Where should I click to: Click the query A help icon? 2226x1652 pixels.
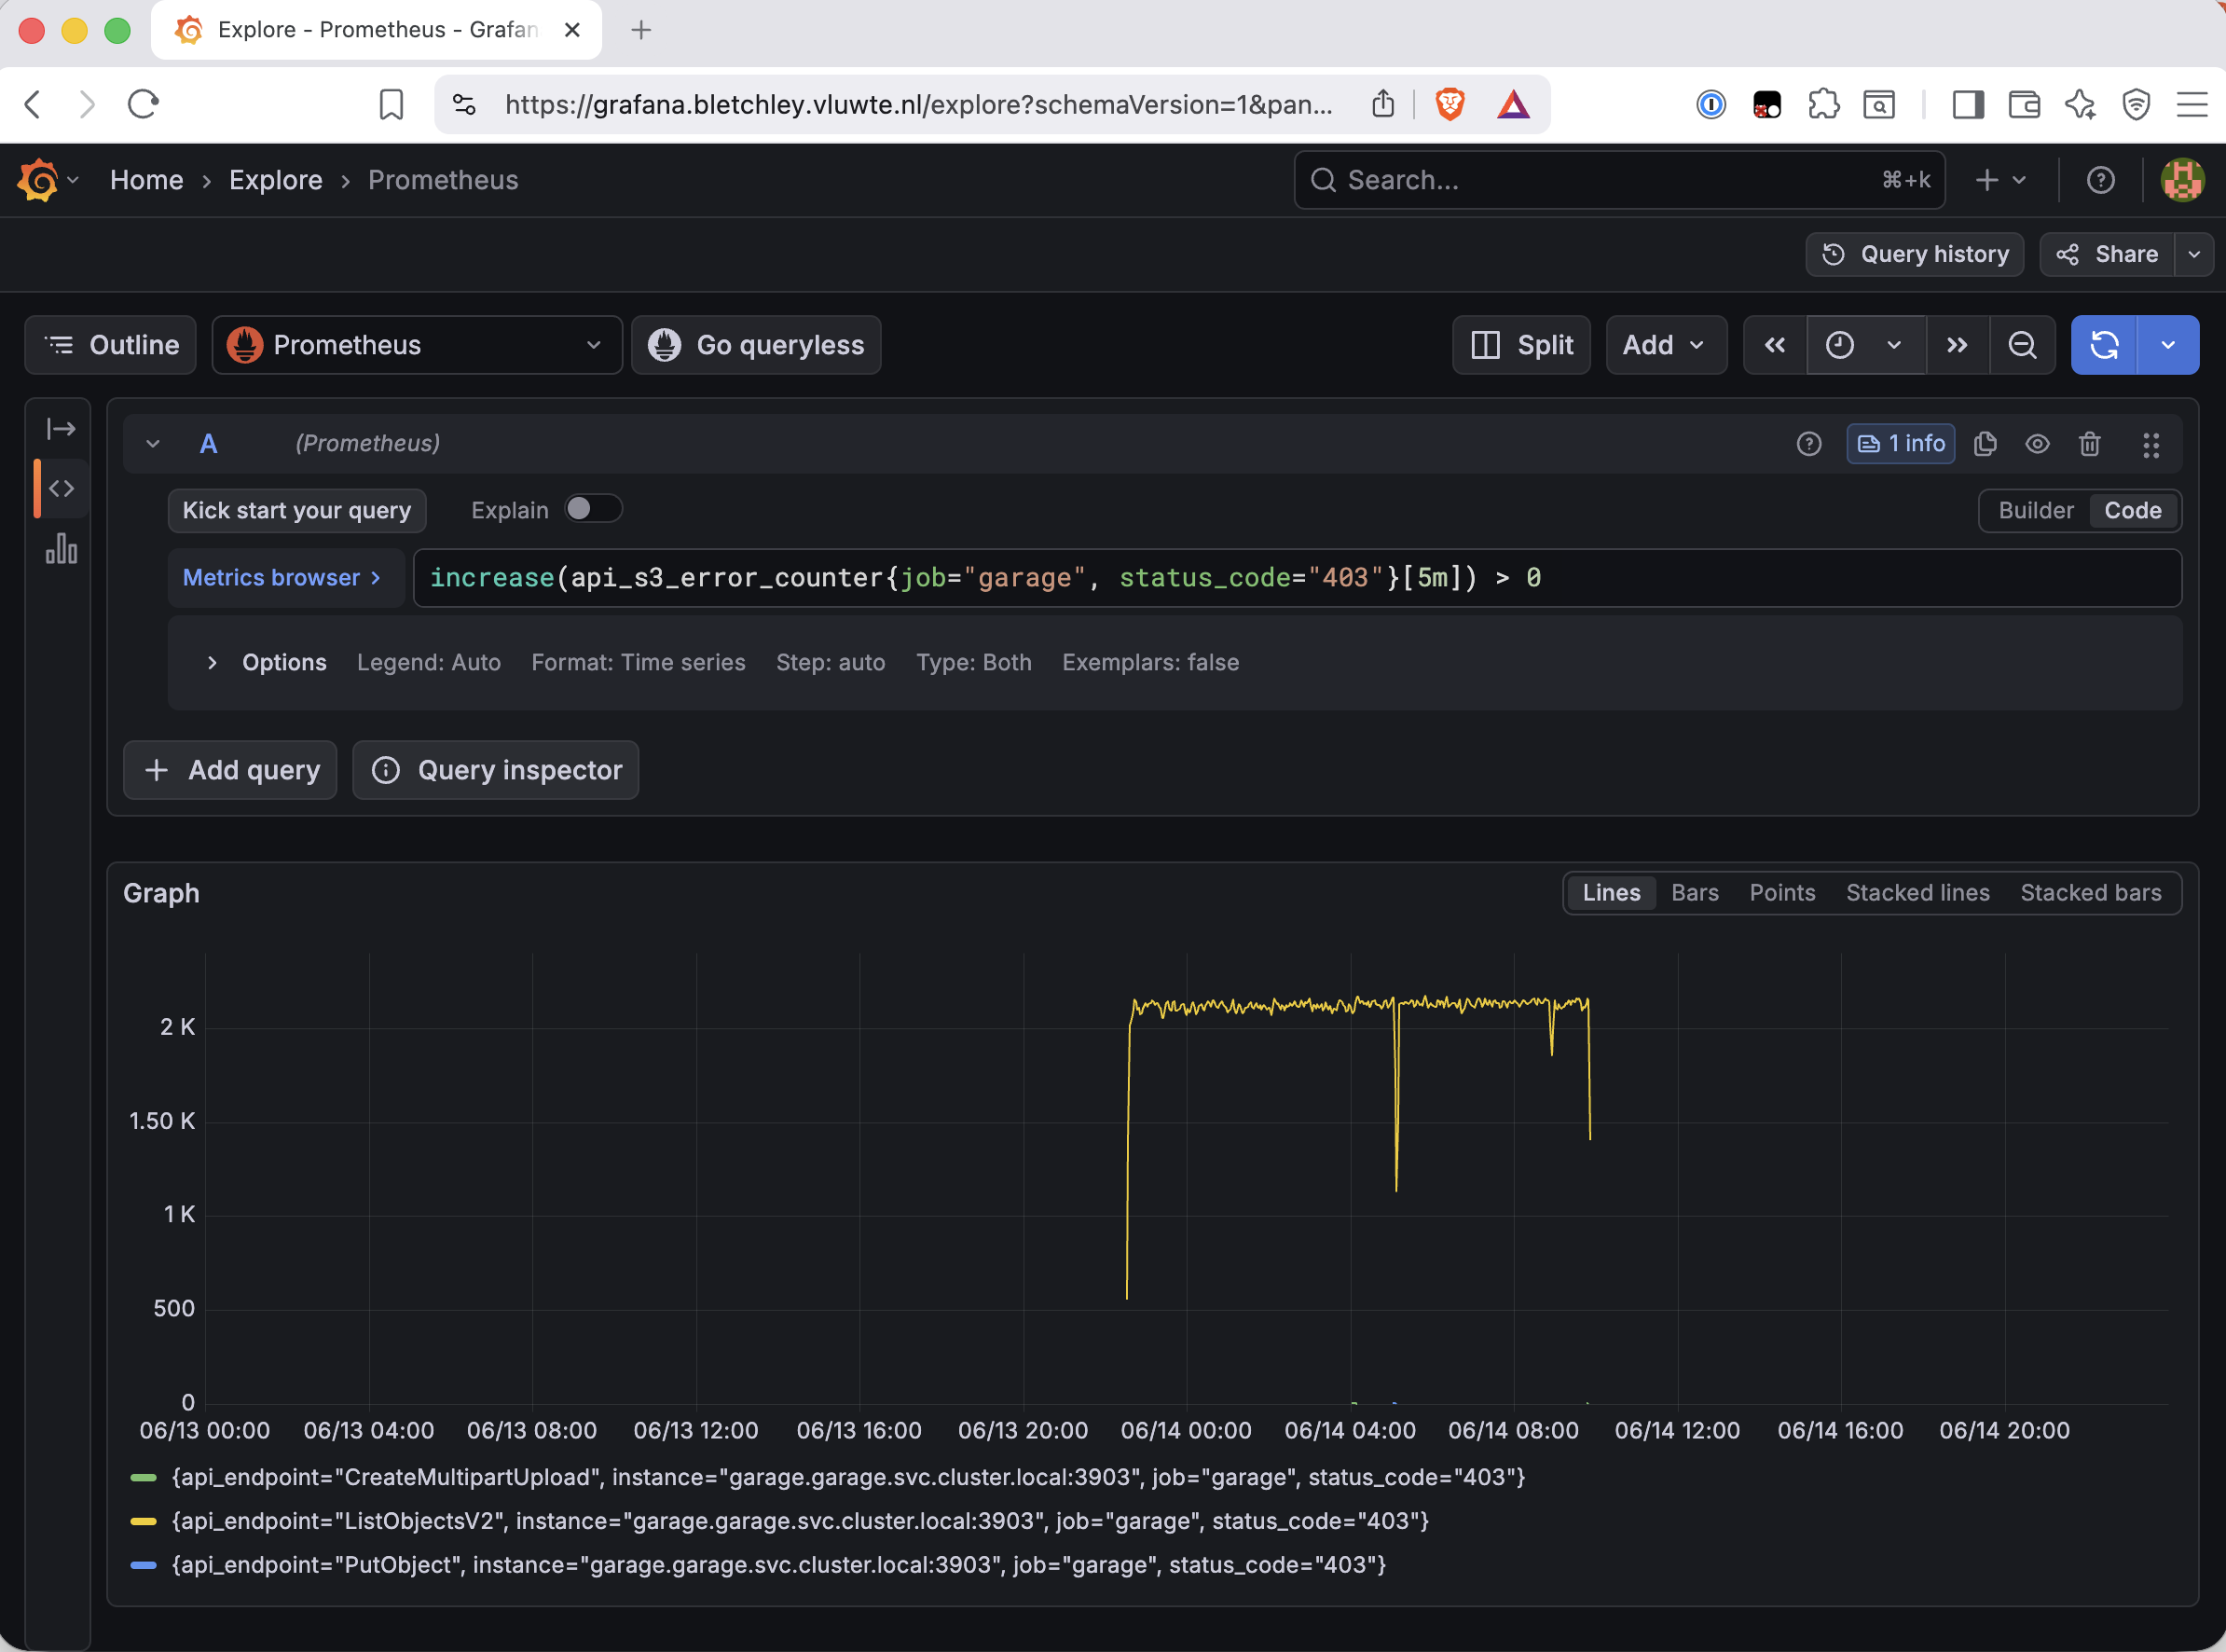point(1808,444)
